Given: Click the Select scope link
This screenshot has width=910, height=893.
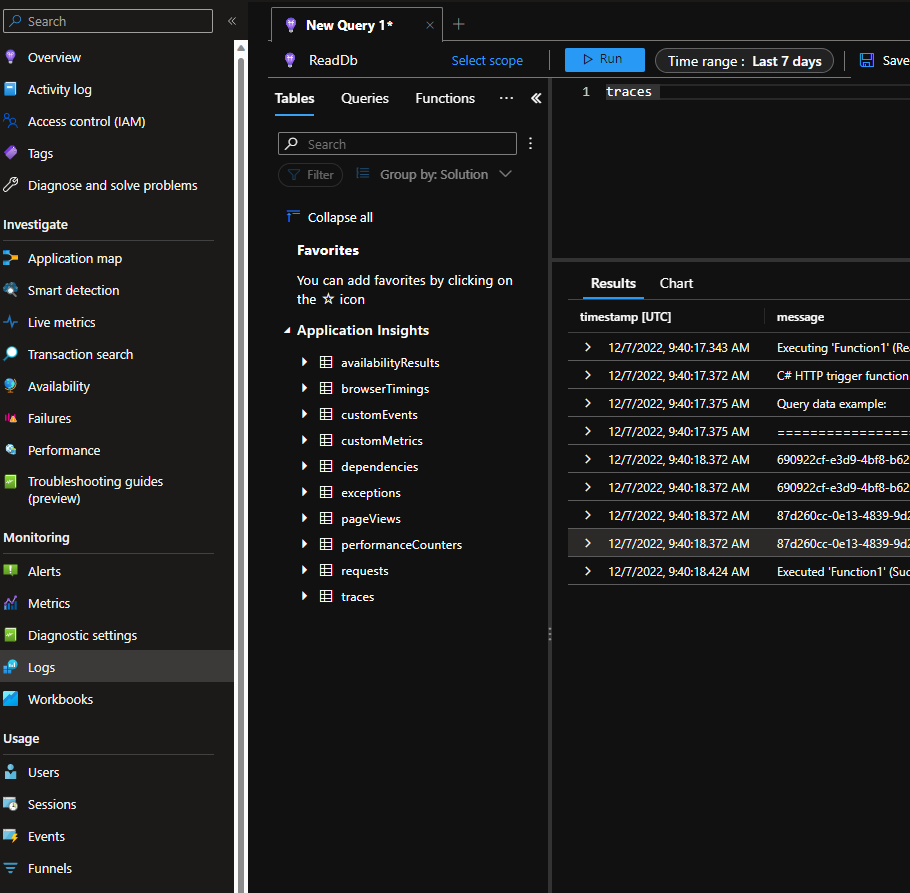Looking at the screenshot, I should (487, 60).
